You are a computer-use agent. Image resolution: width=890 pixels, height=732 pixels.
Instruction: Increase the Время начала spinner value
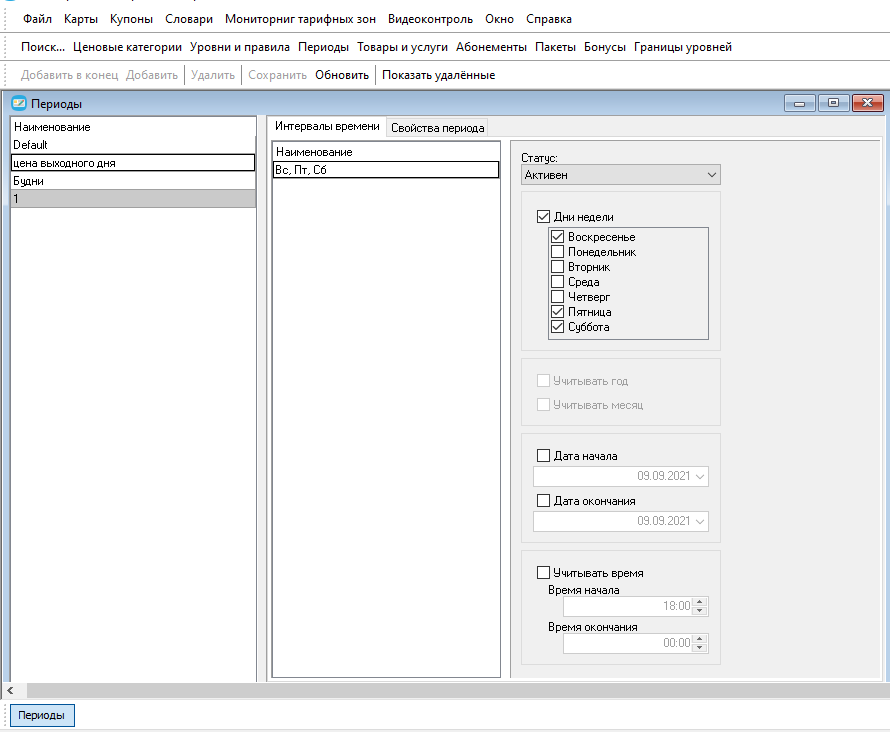(700, 602)
